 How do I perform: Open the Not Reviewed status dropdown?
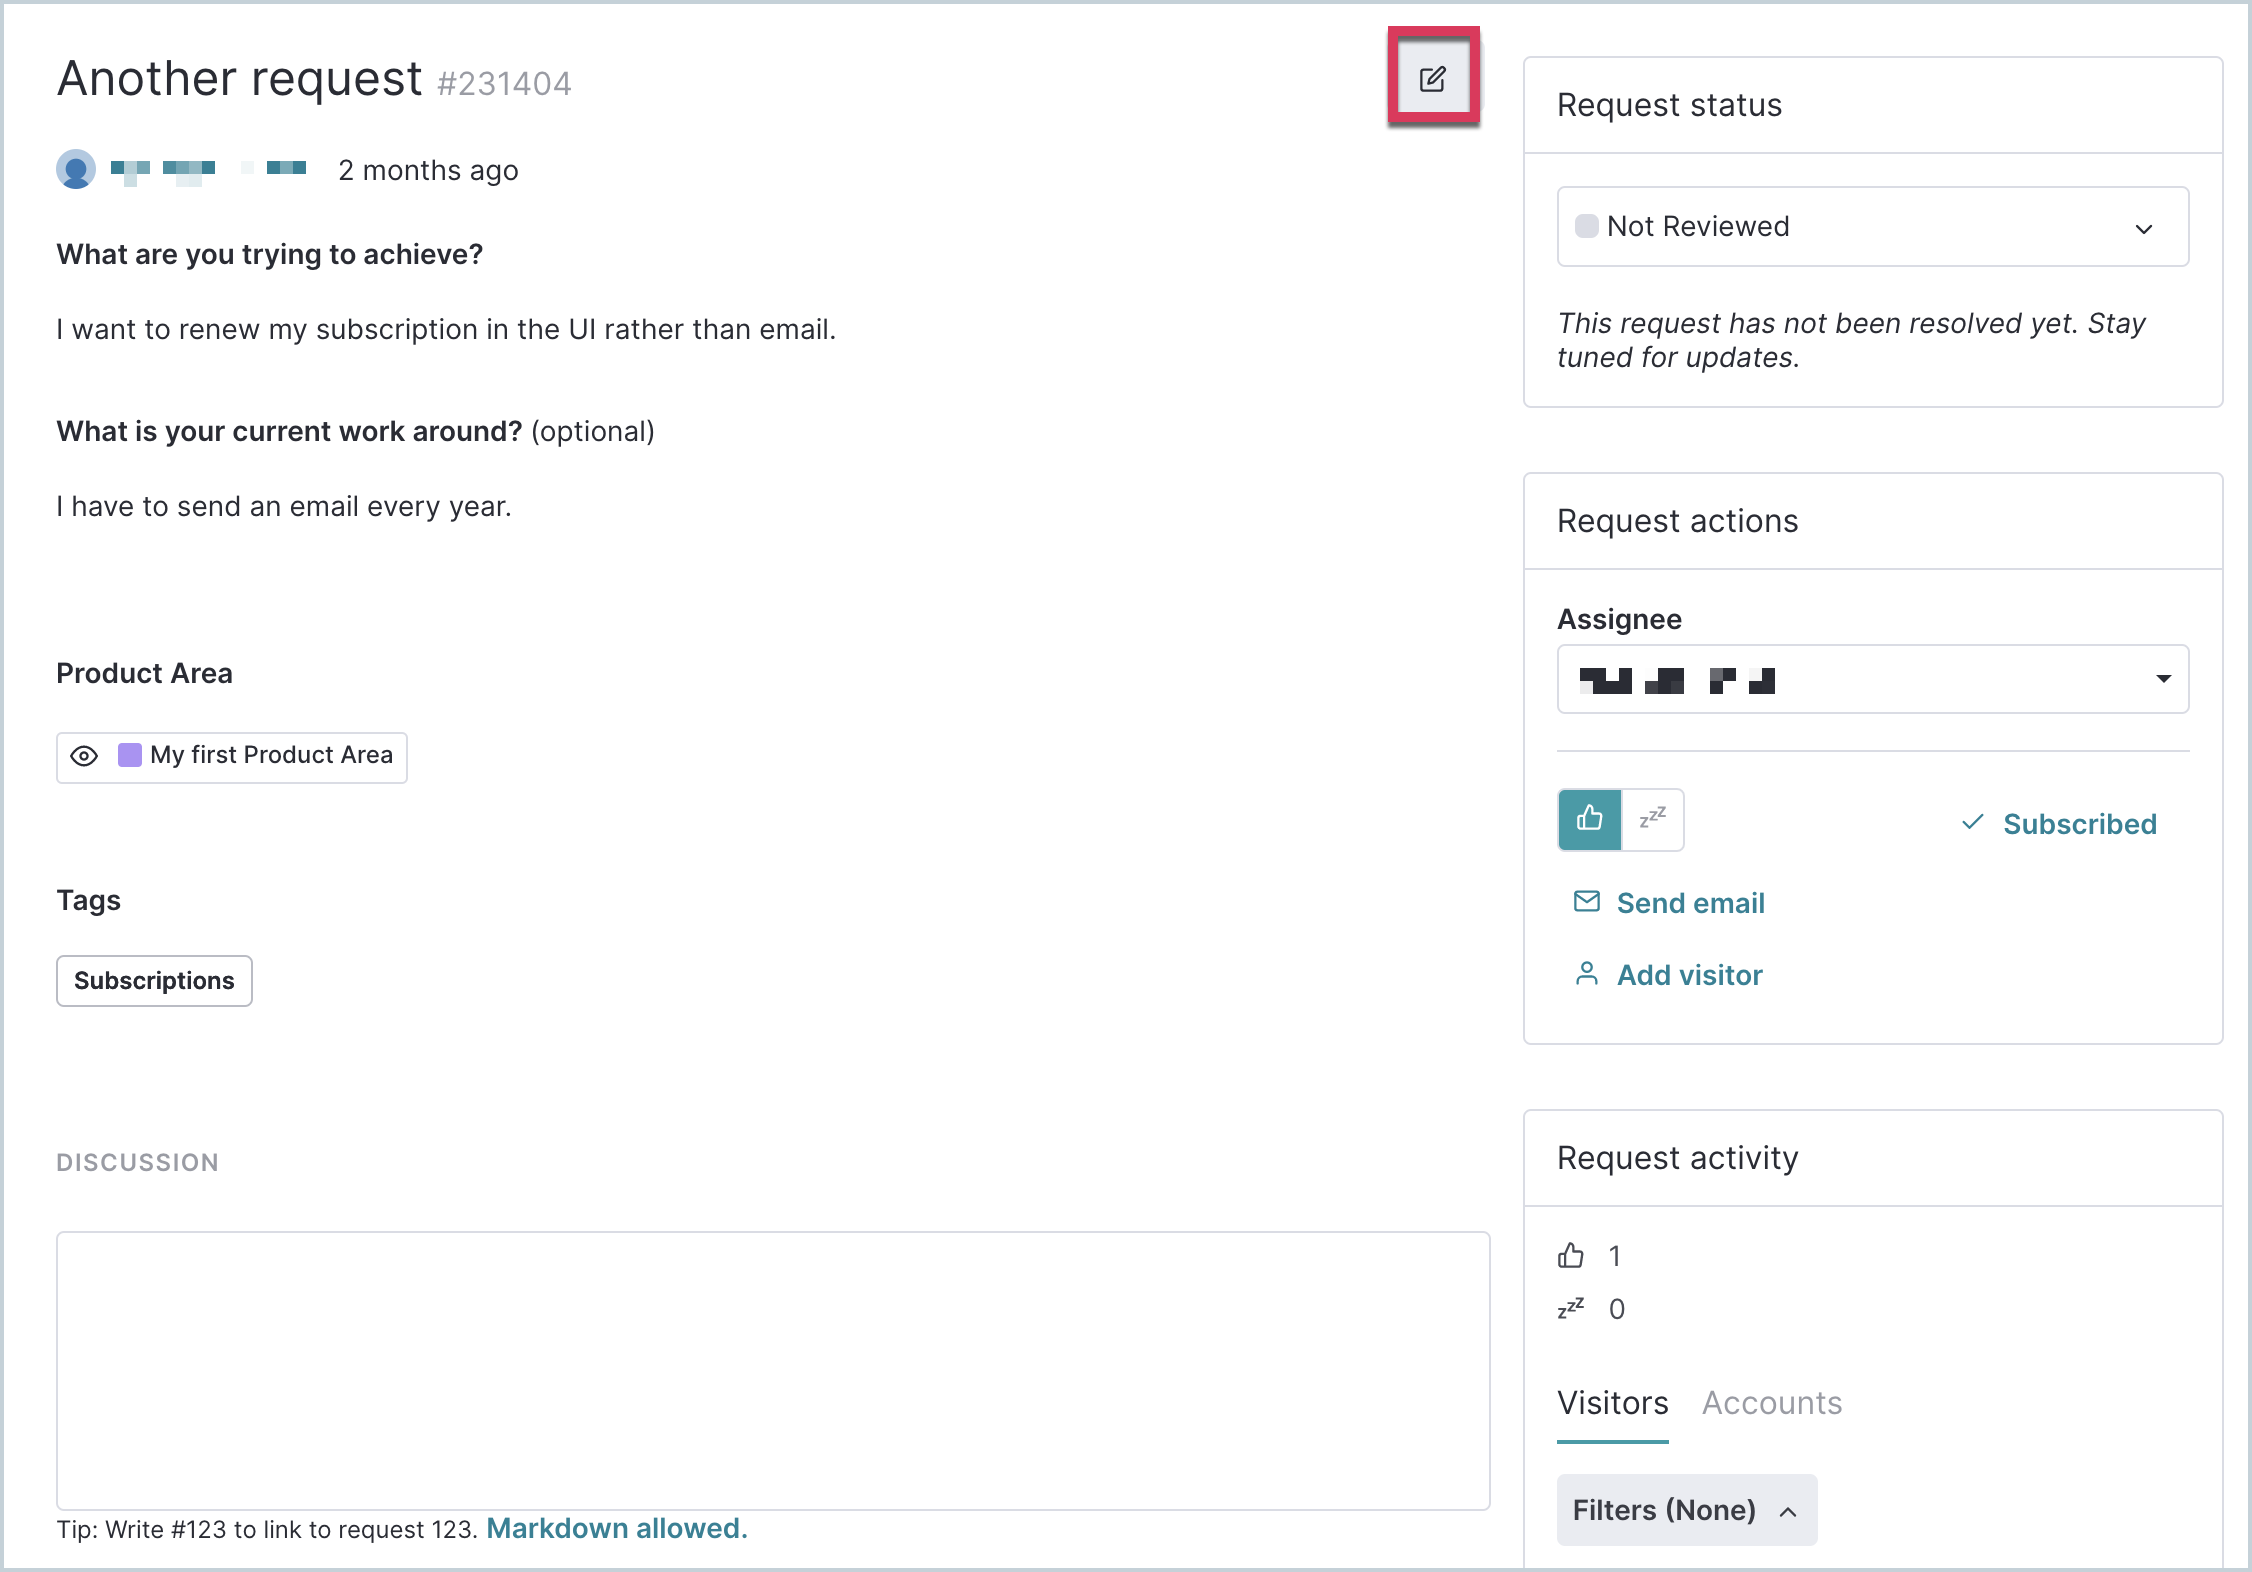(x=1873, y=227)
